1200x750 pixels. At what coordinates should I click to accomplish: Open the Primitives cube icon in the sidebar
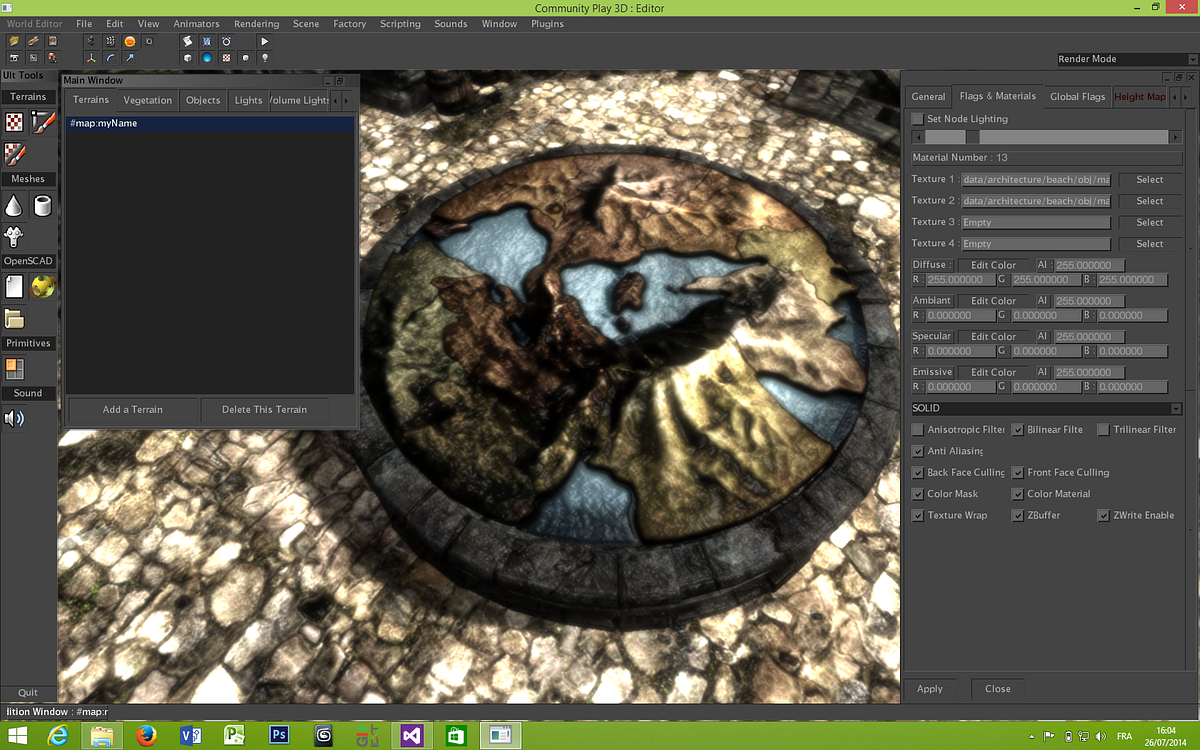point(14,368)
